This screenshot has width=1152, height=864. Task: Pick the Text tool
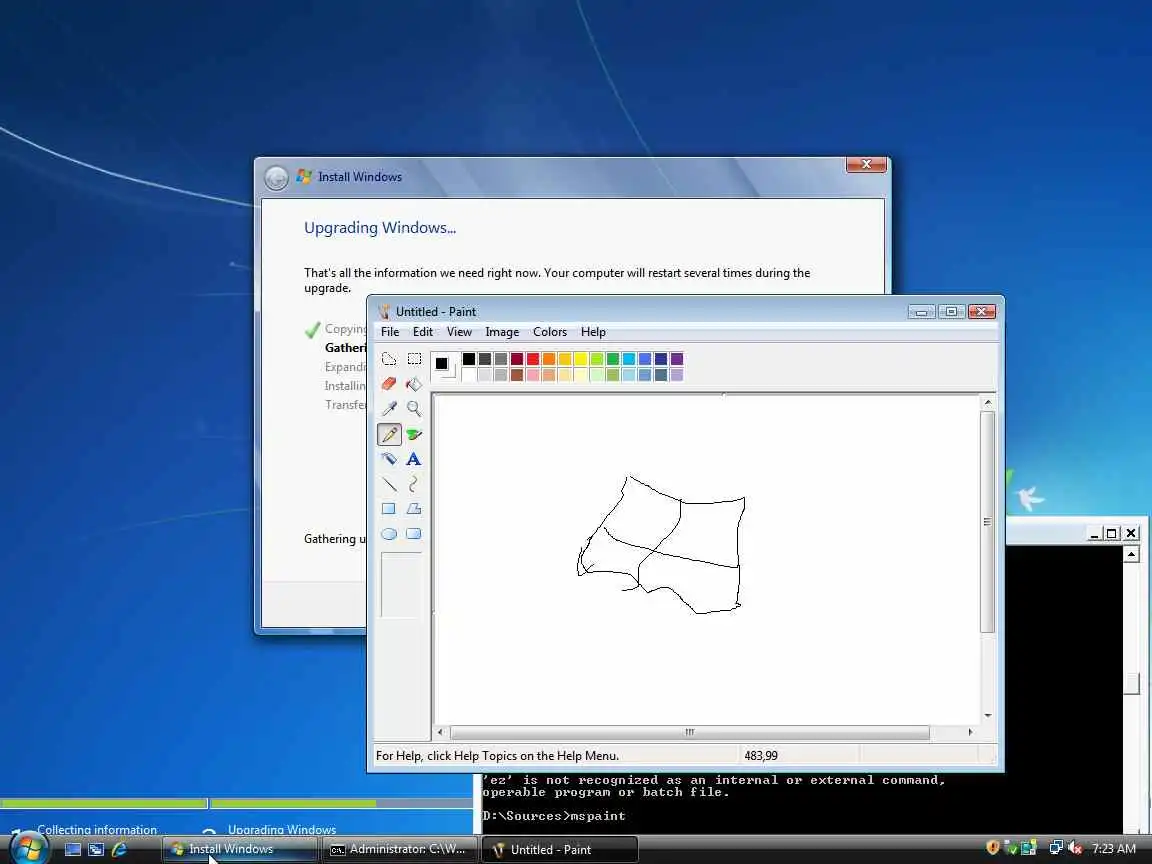click(414, 459)
